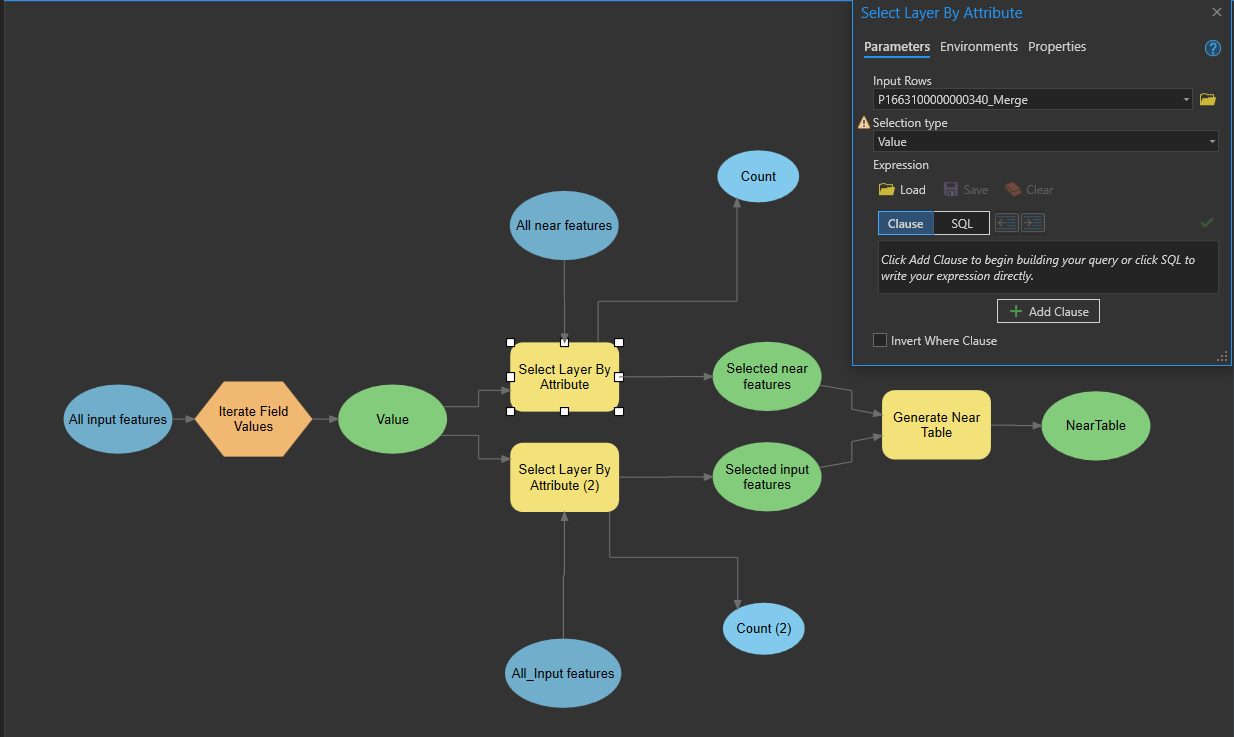1234x737 pixels.
Task: Select the All near features ellipse
Action: 564,225
